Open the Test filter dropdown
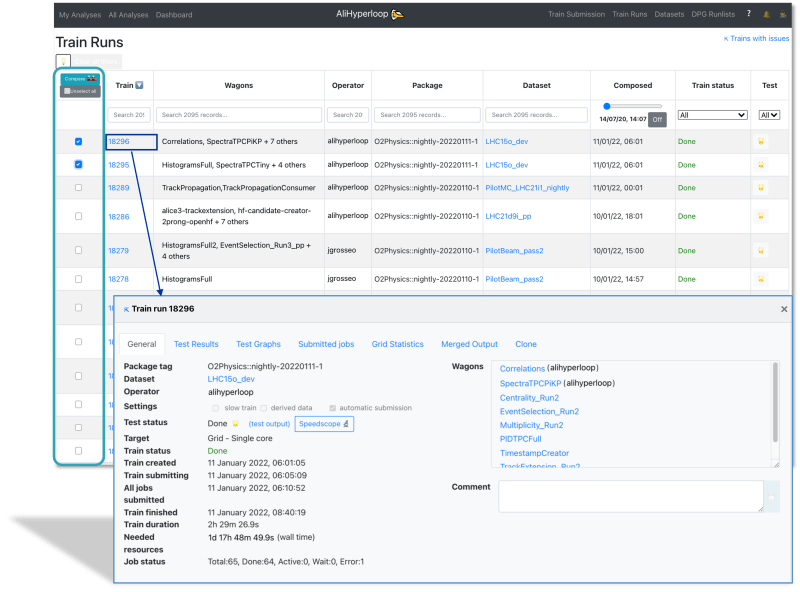The image size is (800, 592). 769,115
